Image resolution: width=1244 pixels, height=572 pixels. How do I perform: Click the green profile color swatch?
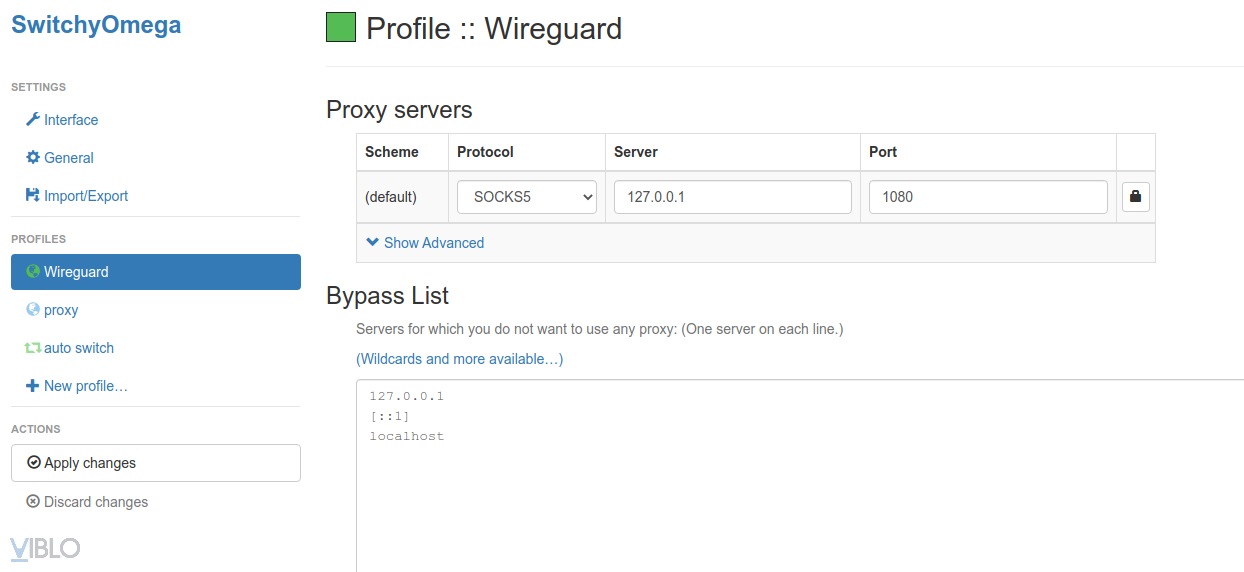point(341,28)
